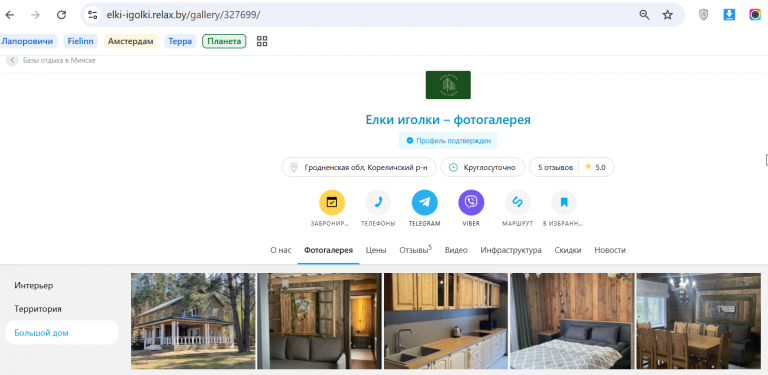Reload the page with the refresh icon

point(61,15)
